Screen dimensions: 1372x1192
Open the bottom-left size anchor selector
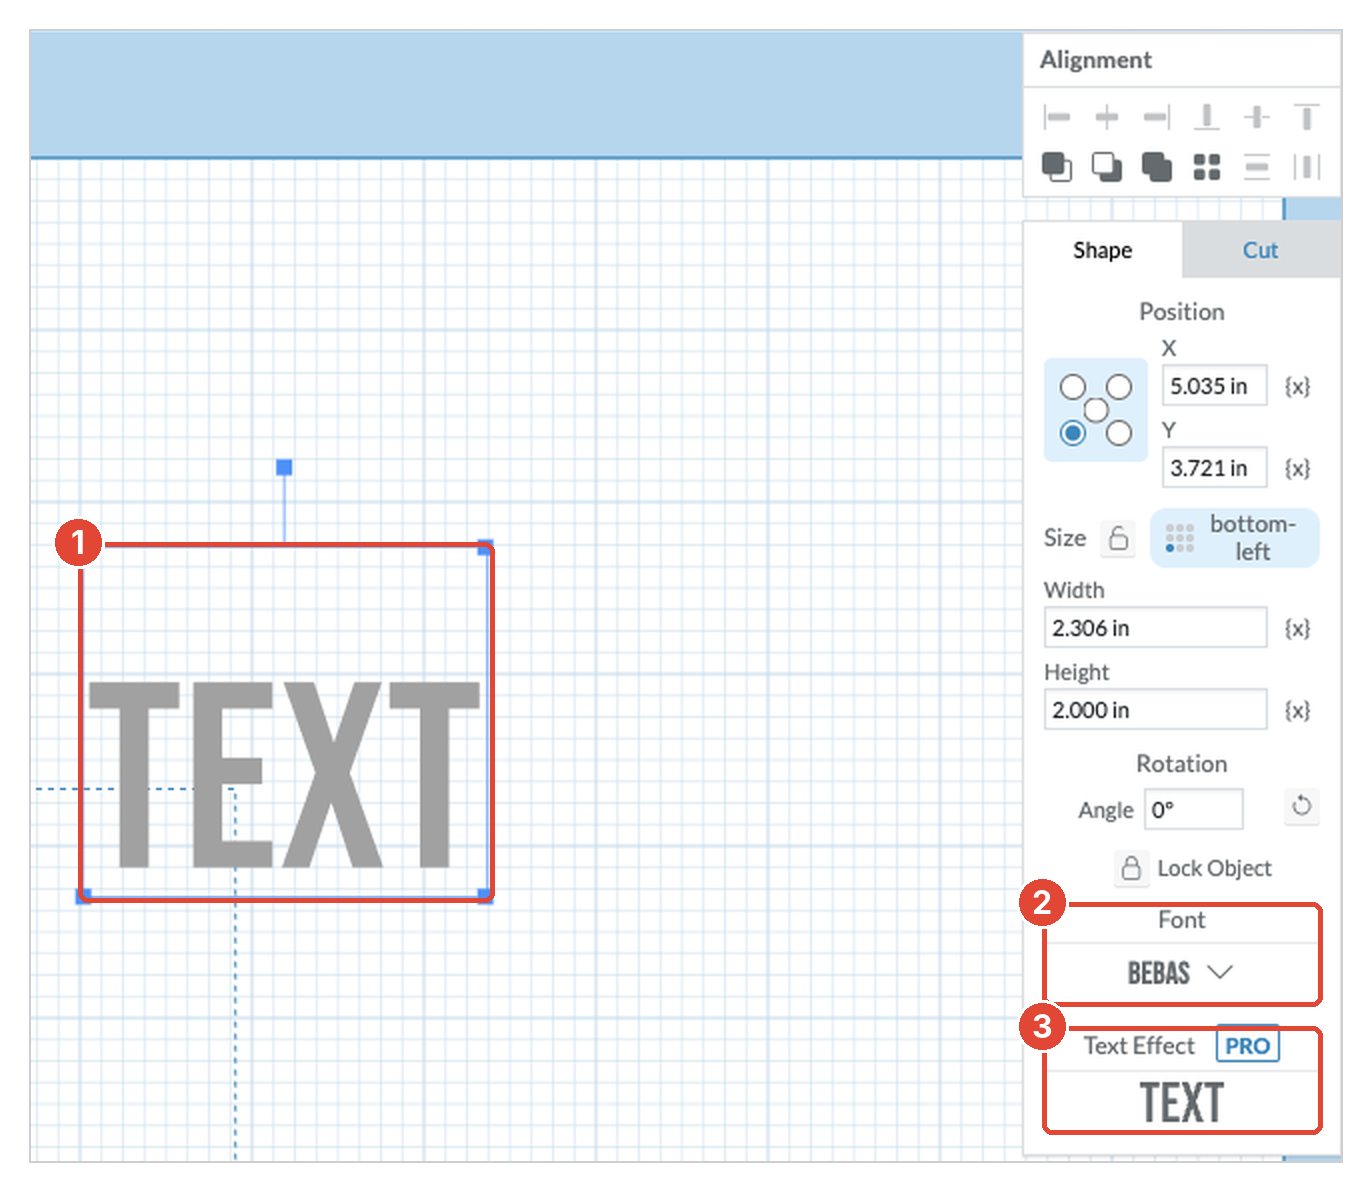point(1235,538)
